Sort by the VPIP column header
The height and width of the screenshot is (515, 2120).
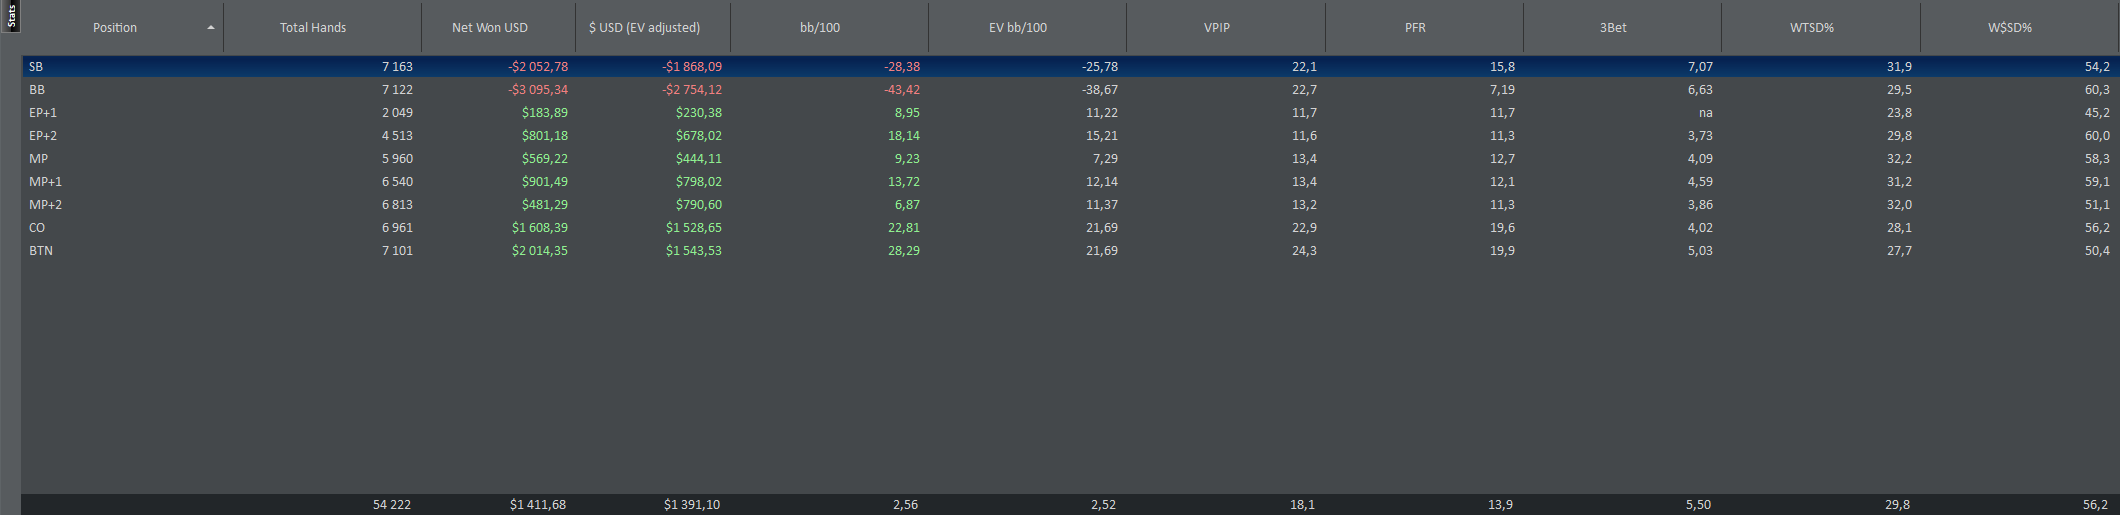(x=1216, y=28)
